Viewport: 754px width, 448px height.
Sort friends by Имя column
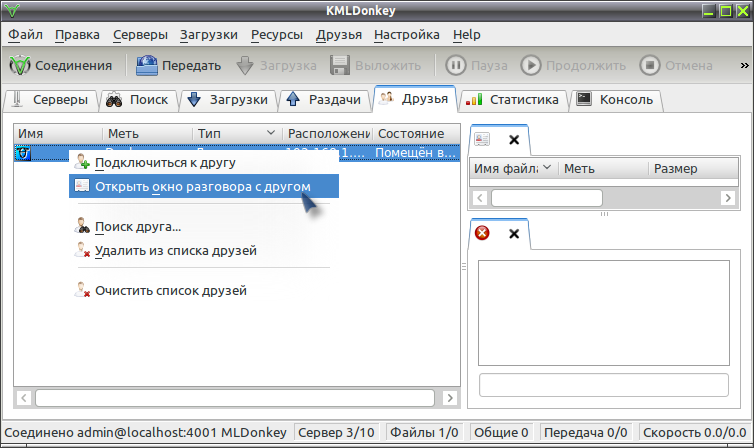(x=58, y=134)
